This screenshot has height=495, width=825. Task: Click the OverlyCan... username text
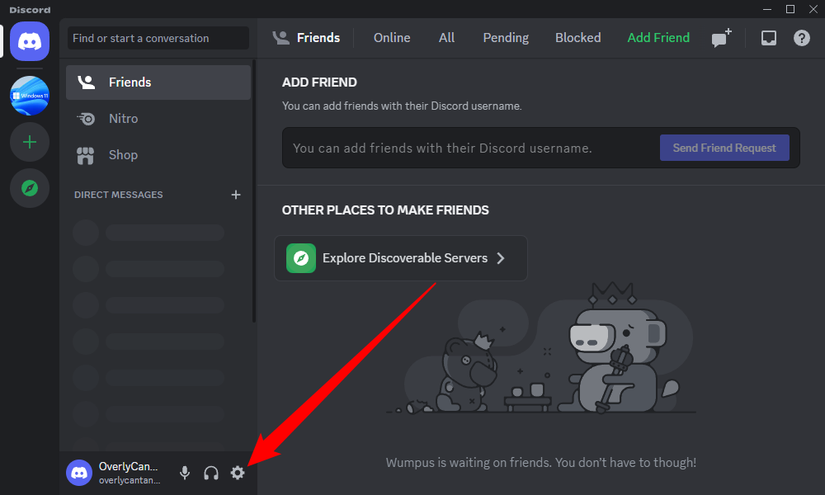click(x=128, y=467)
